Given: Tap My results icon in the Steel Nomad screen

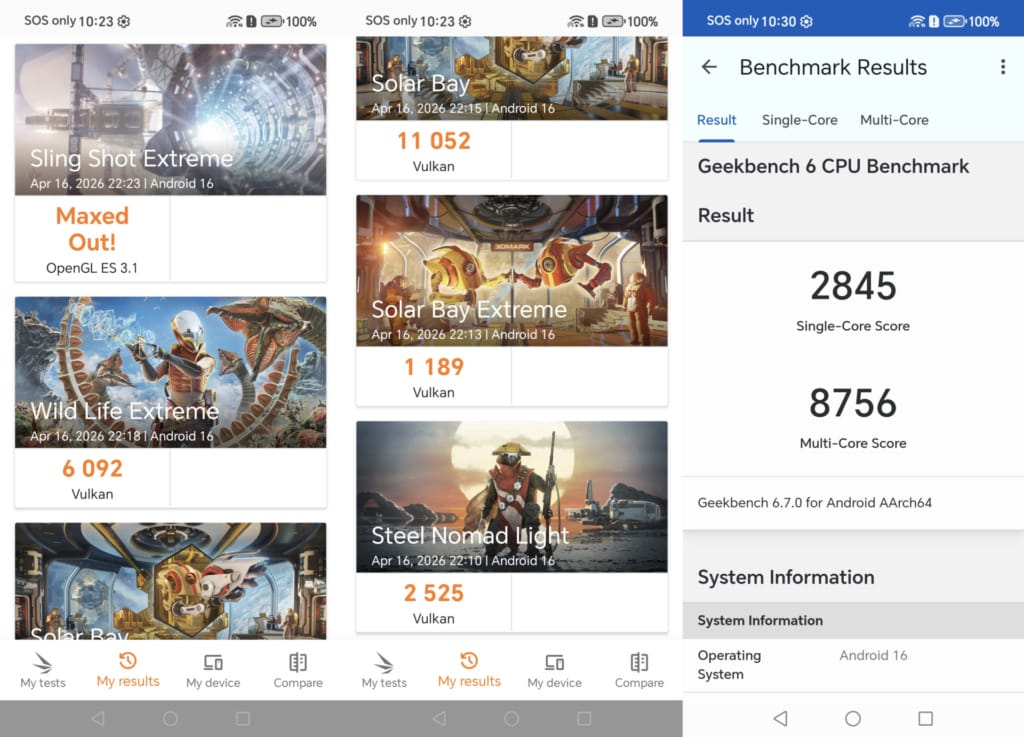Looking at the screenshot, I should point(468,661).
